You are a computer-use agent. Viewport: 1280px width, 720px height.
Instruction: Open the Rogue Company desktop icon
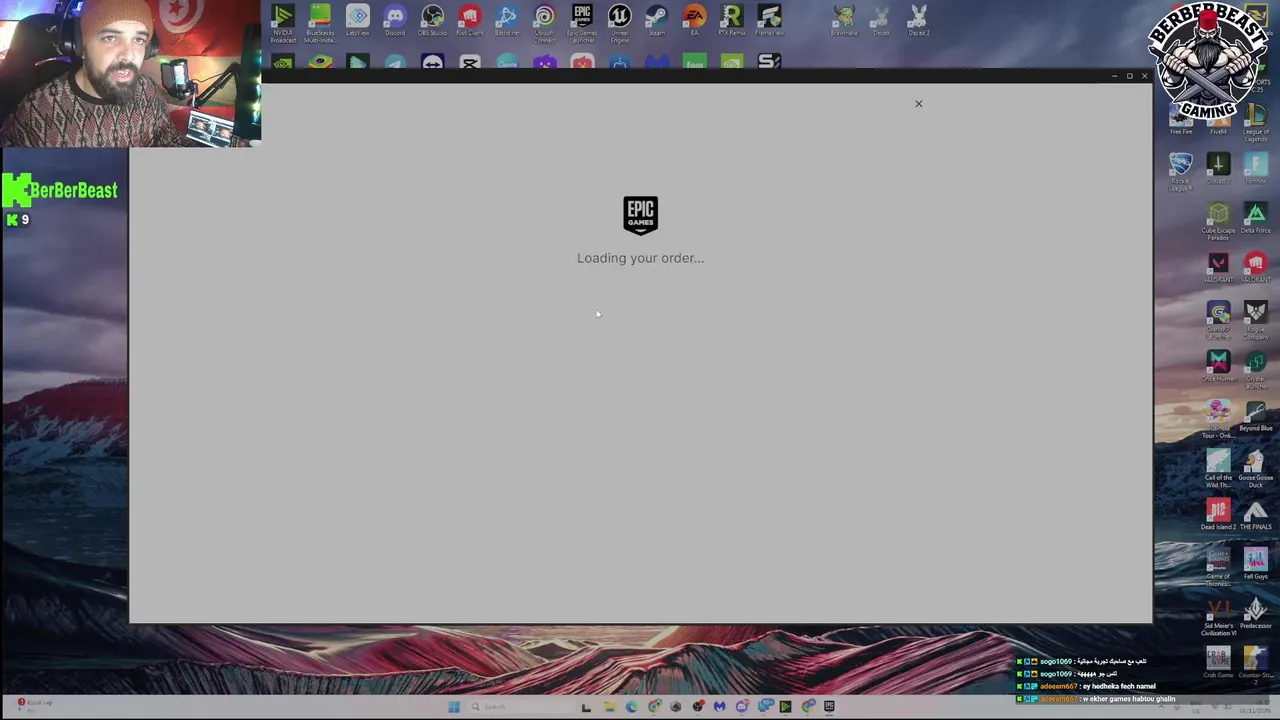click(x=1256, y=320)
